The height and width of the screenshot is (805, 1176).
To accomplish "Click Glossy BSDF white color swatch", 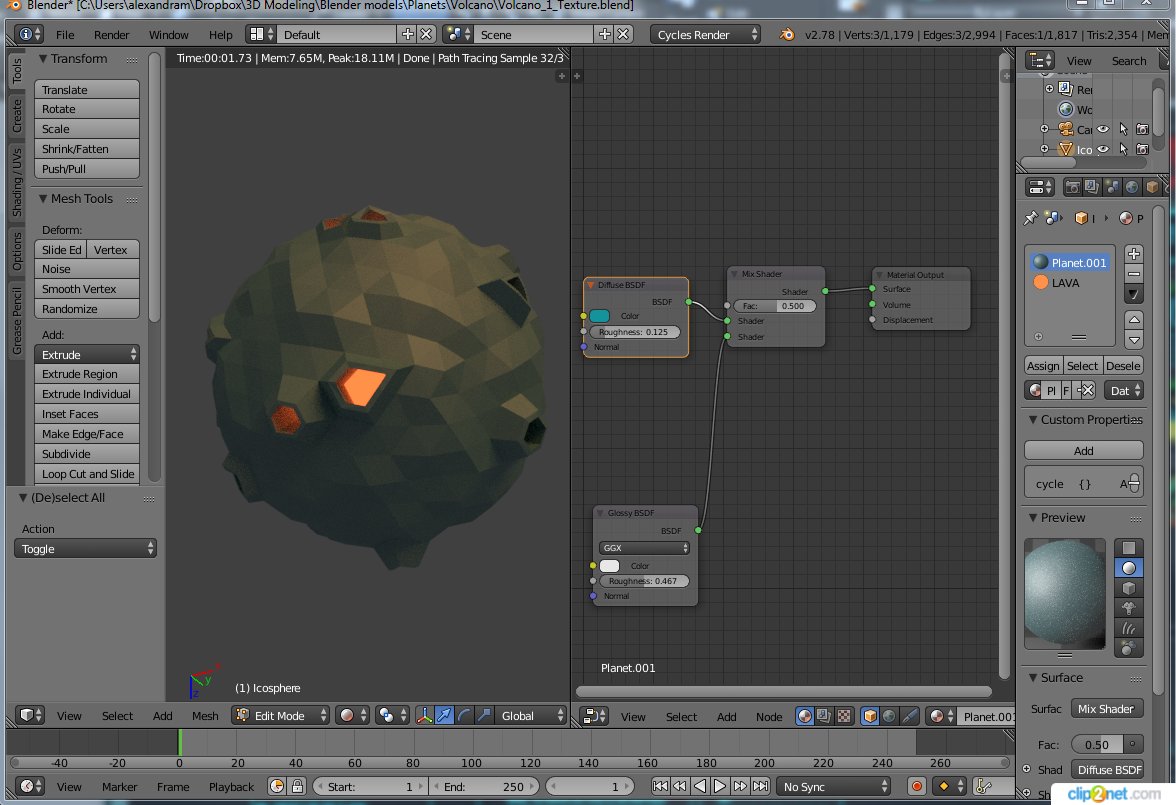I will point(609,566).
